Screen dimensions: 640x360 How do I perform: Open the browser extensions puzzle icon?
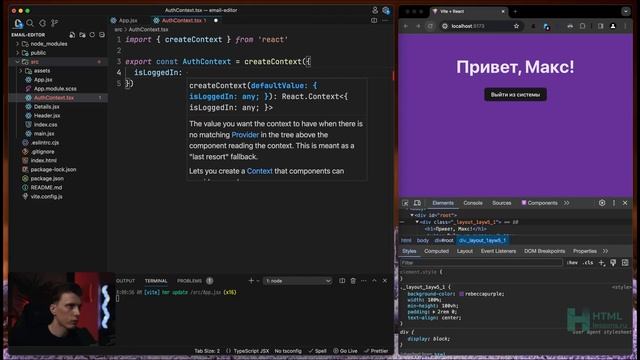pos(582,26)
